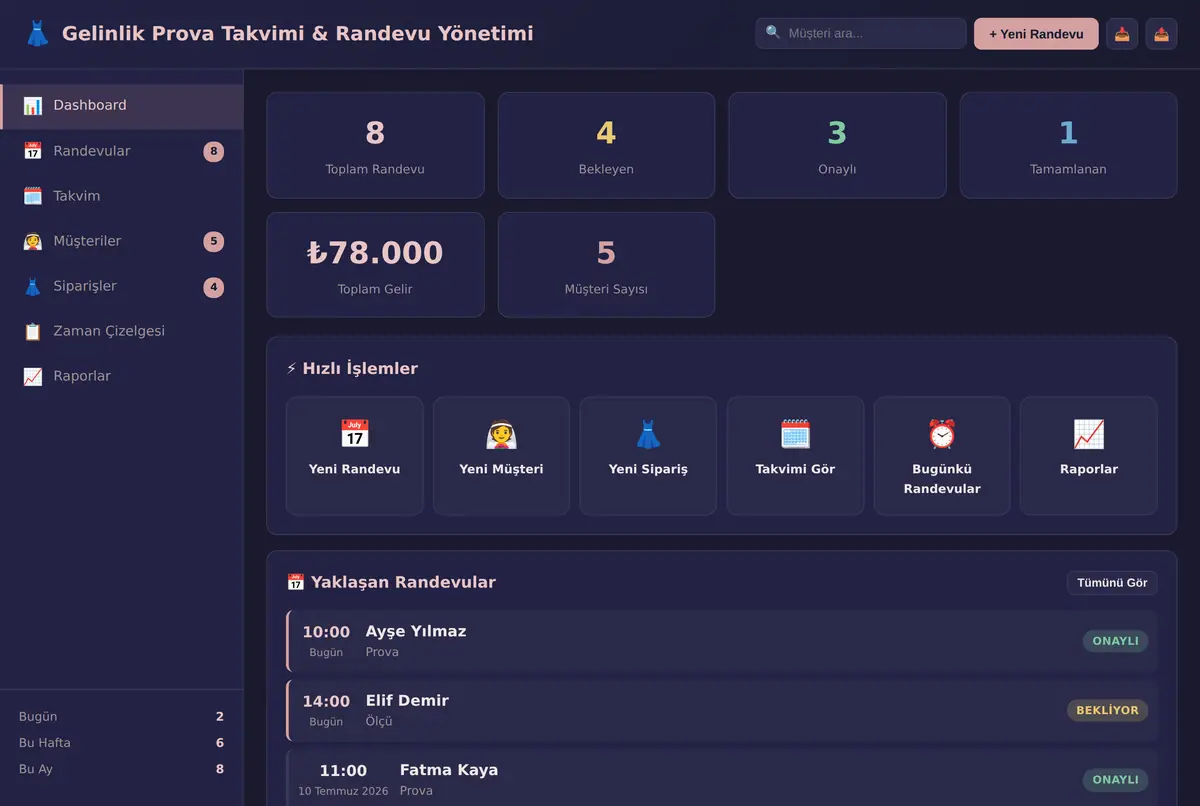This screenshot has height=806, width=1200.
Task: Select Müşteriler in the sidebar
Action: tap(122, 241)
